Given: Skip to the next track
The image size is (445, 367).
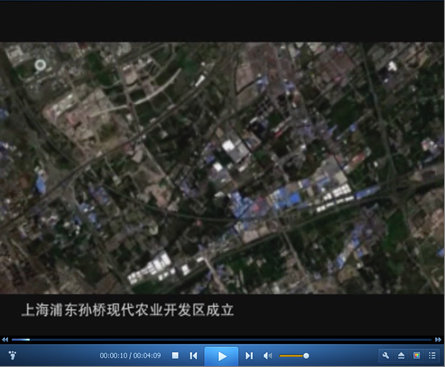Looking at the screenshot, I should 249,356.
